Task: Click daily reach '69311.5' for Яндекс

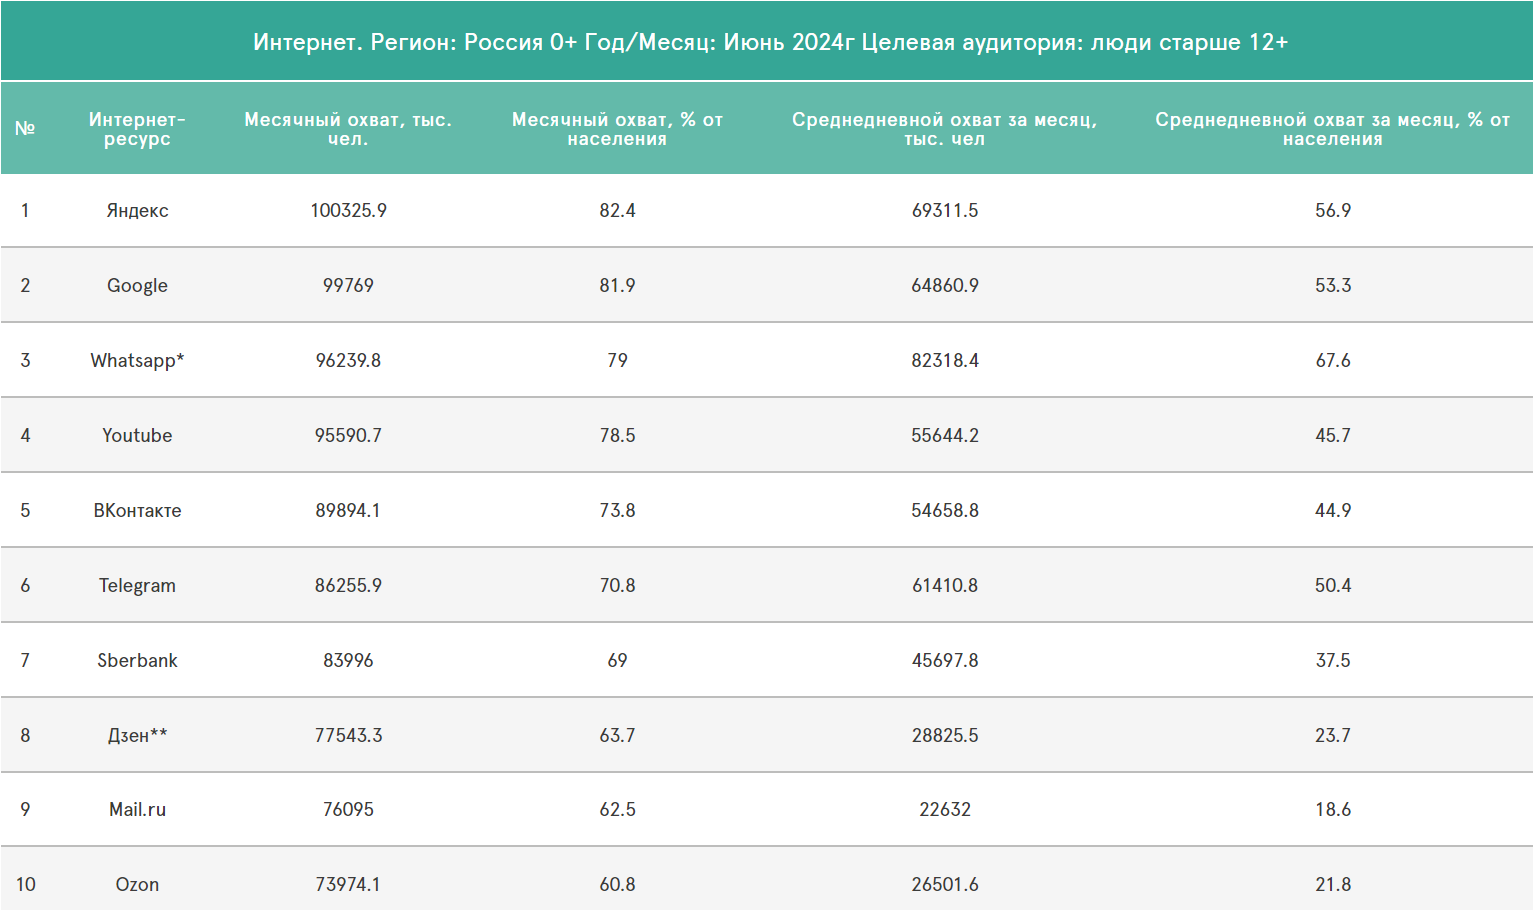Action: 945,210
